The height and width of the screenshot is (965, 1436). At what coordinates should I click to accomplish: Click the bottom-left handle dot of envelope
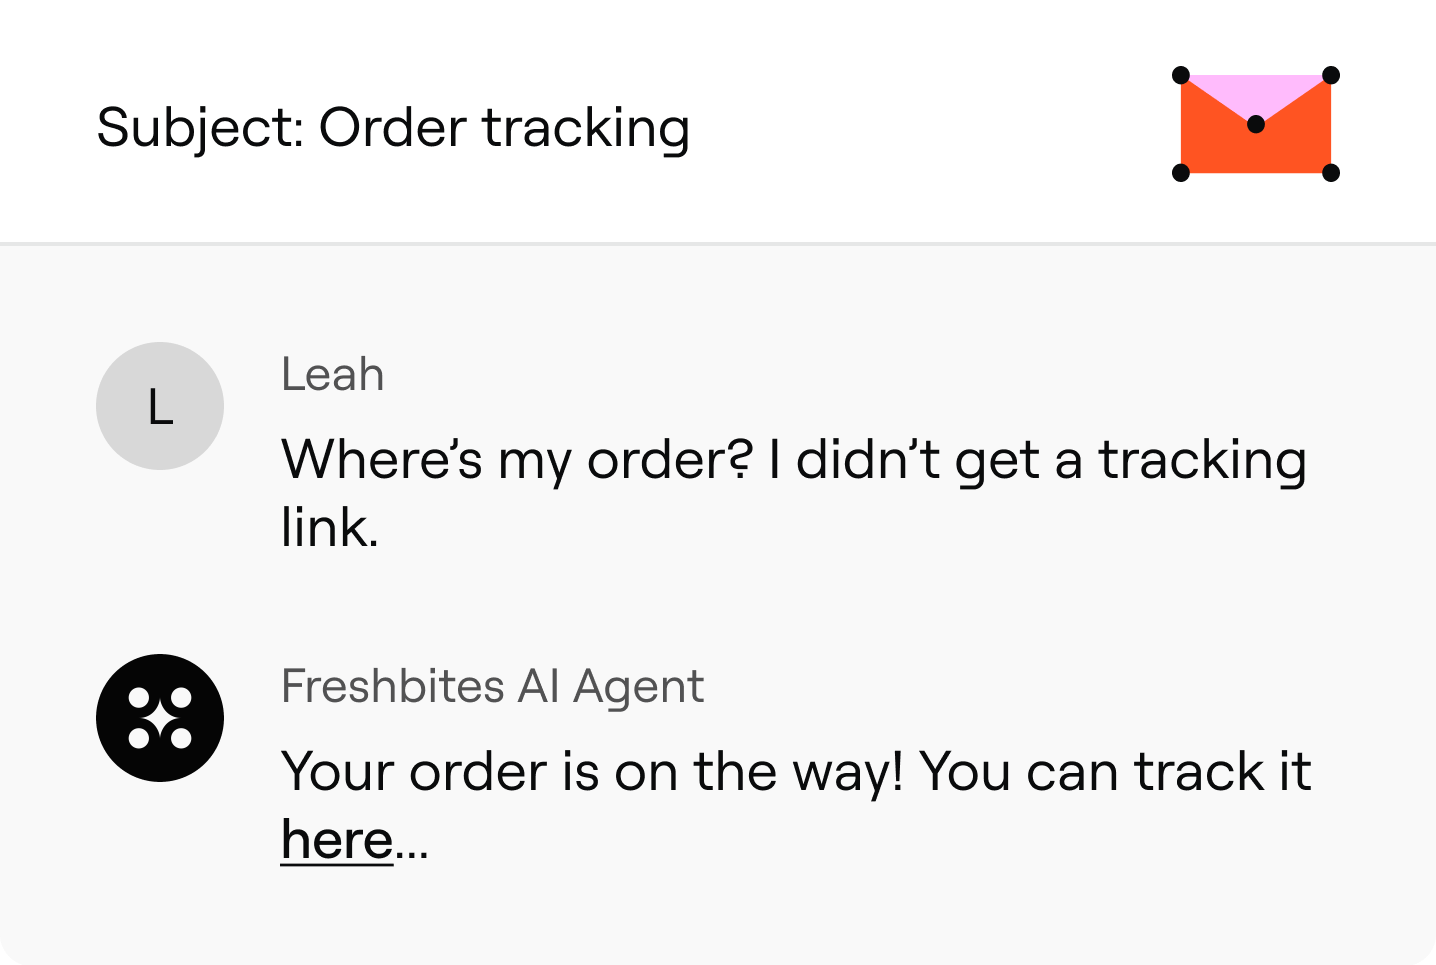[x=1181, y=173]
